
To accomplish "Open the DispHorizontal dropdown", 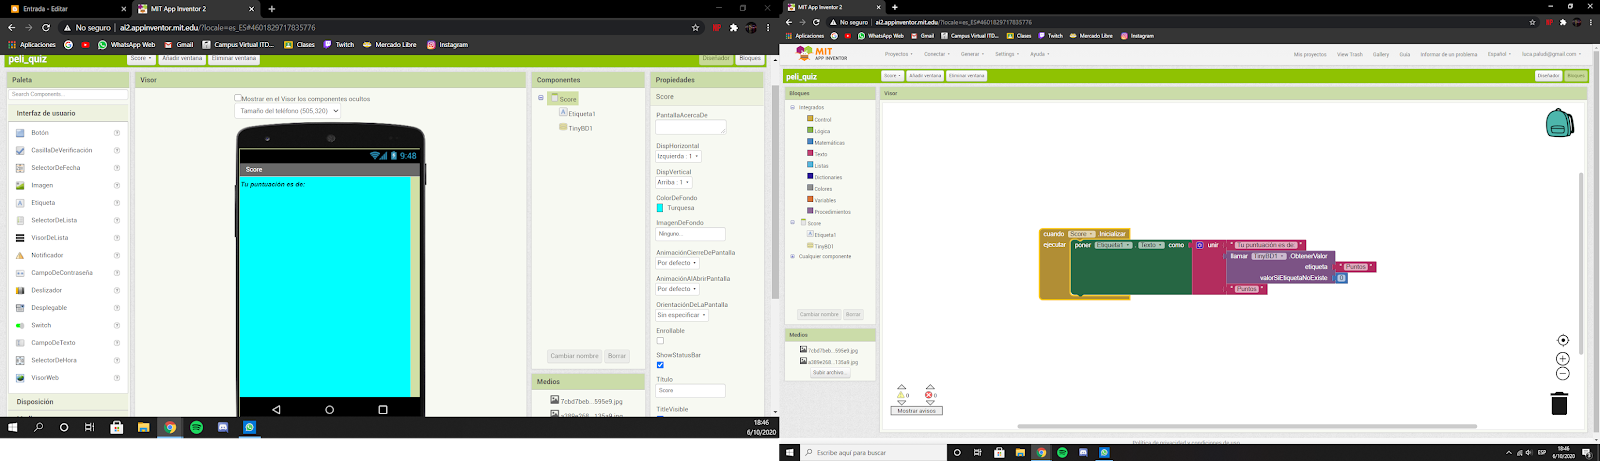I will click(x=678, y=156).
